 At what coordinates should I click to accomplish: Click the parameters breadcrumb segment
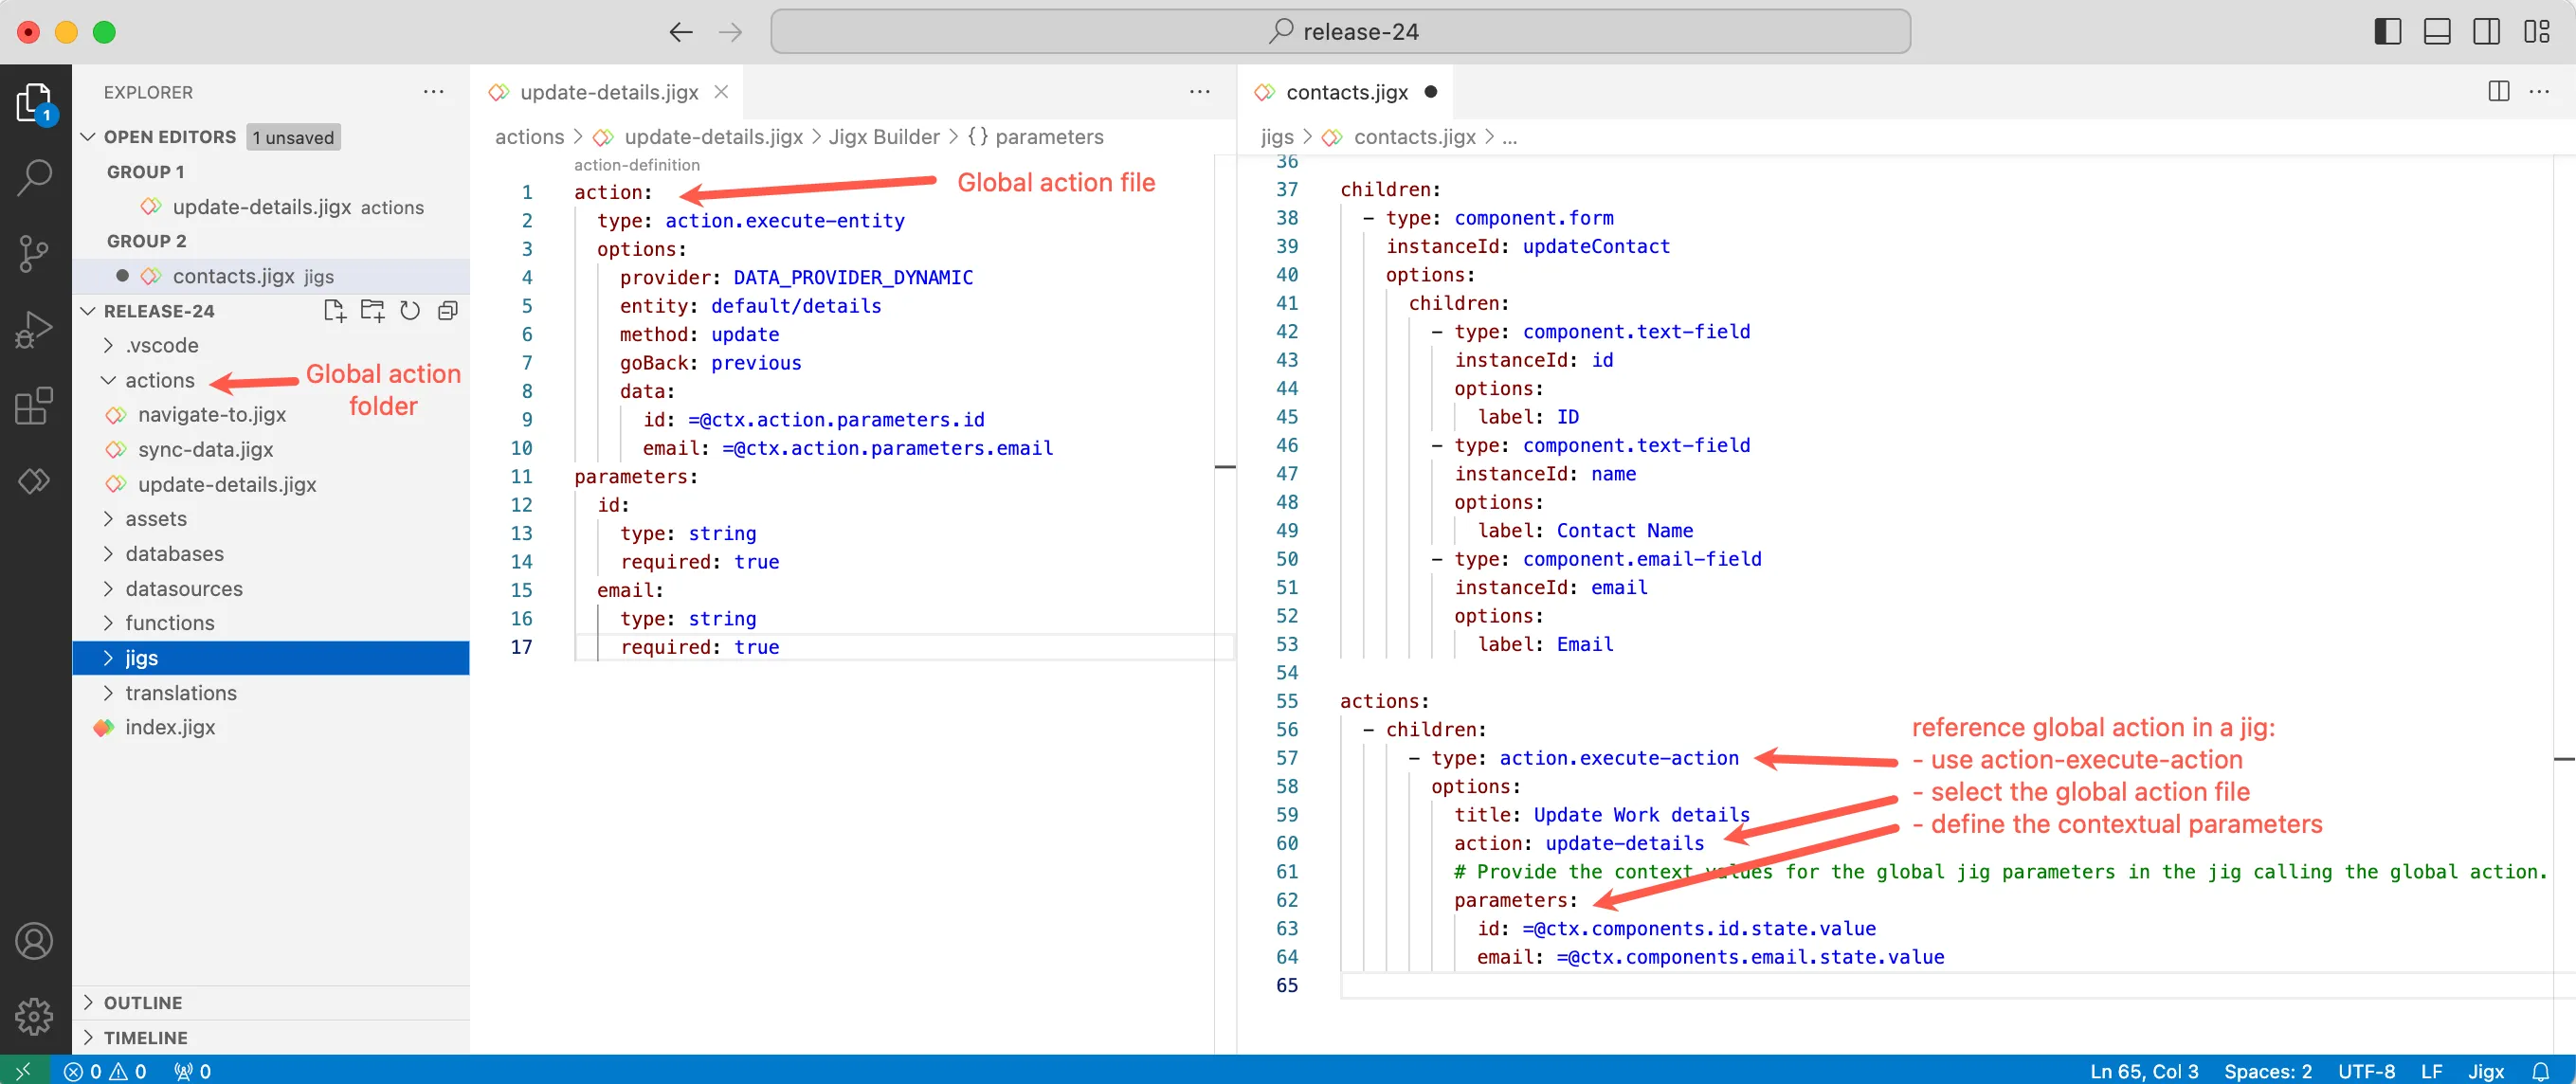tap(1035, 137)
